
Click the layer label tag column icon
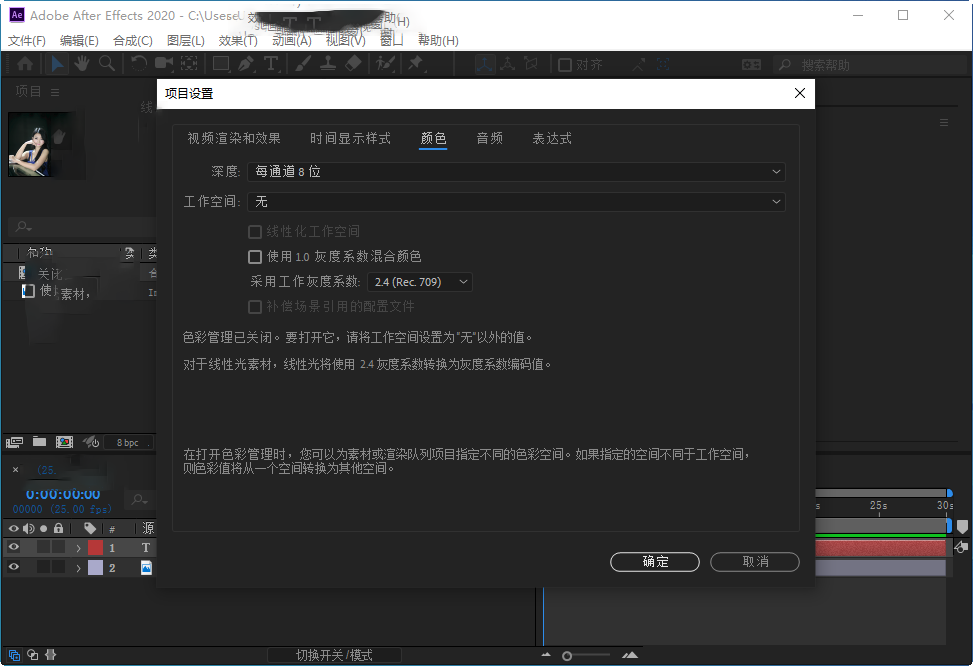90,528
